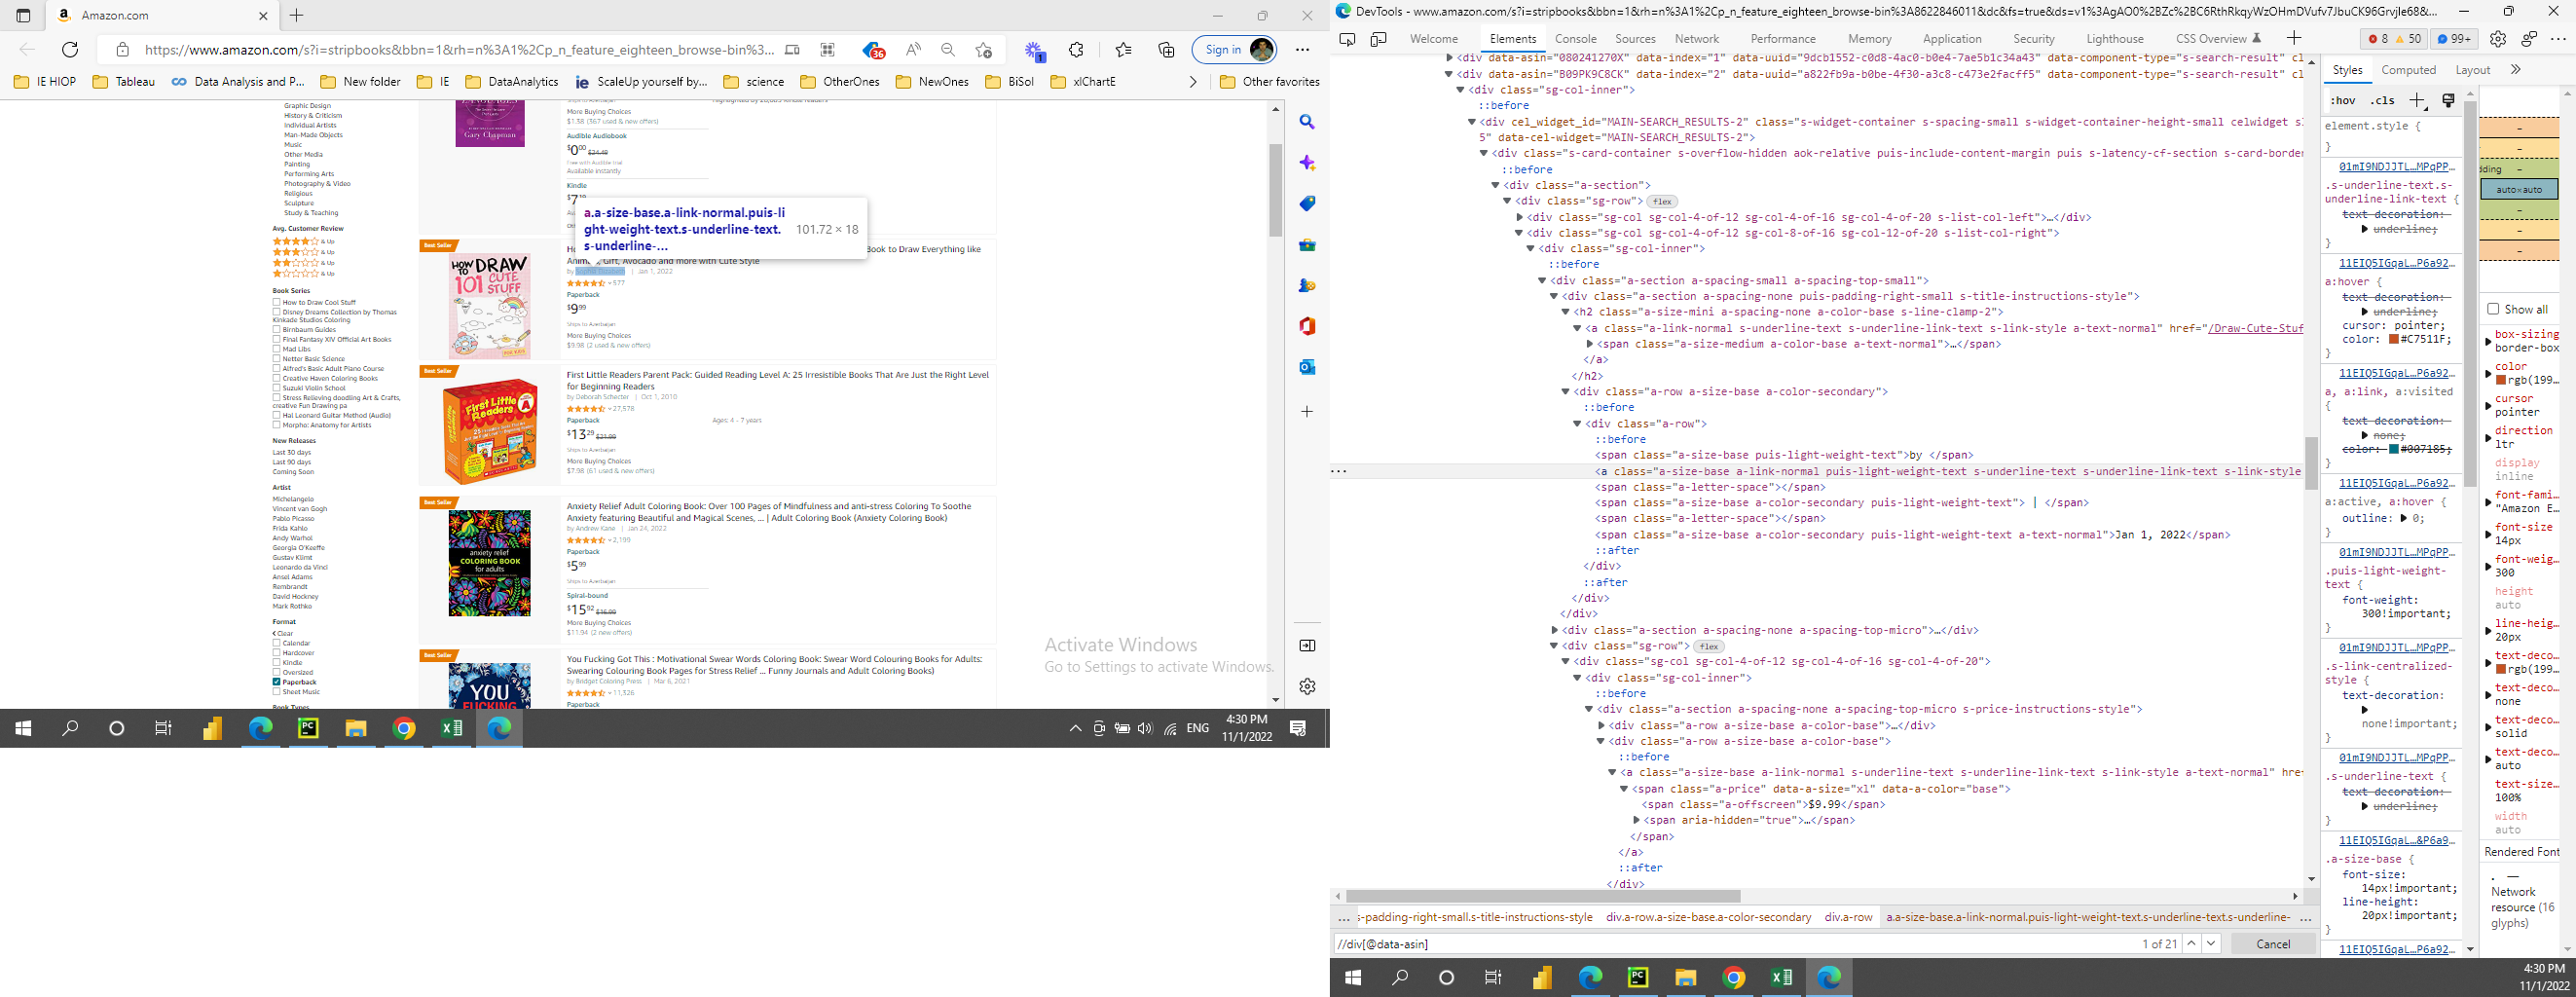Expand the span a-size-medium a-color-base node

coord(1589,344)
